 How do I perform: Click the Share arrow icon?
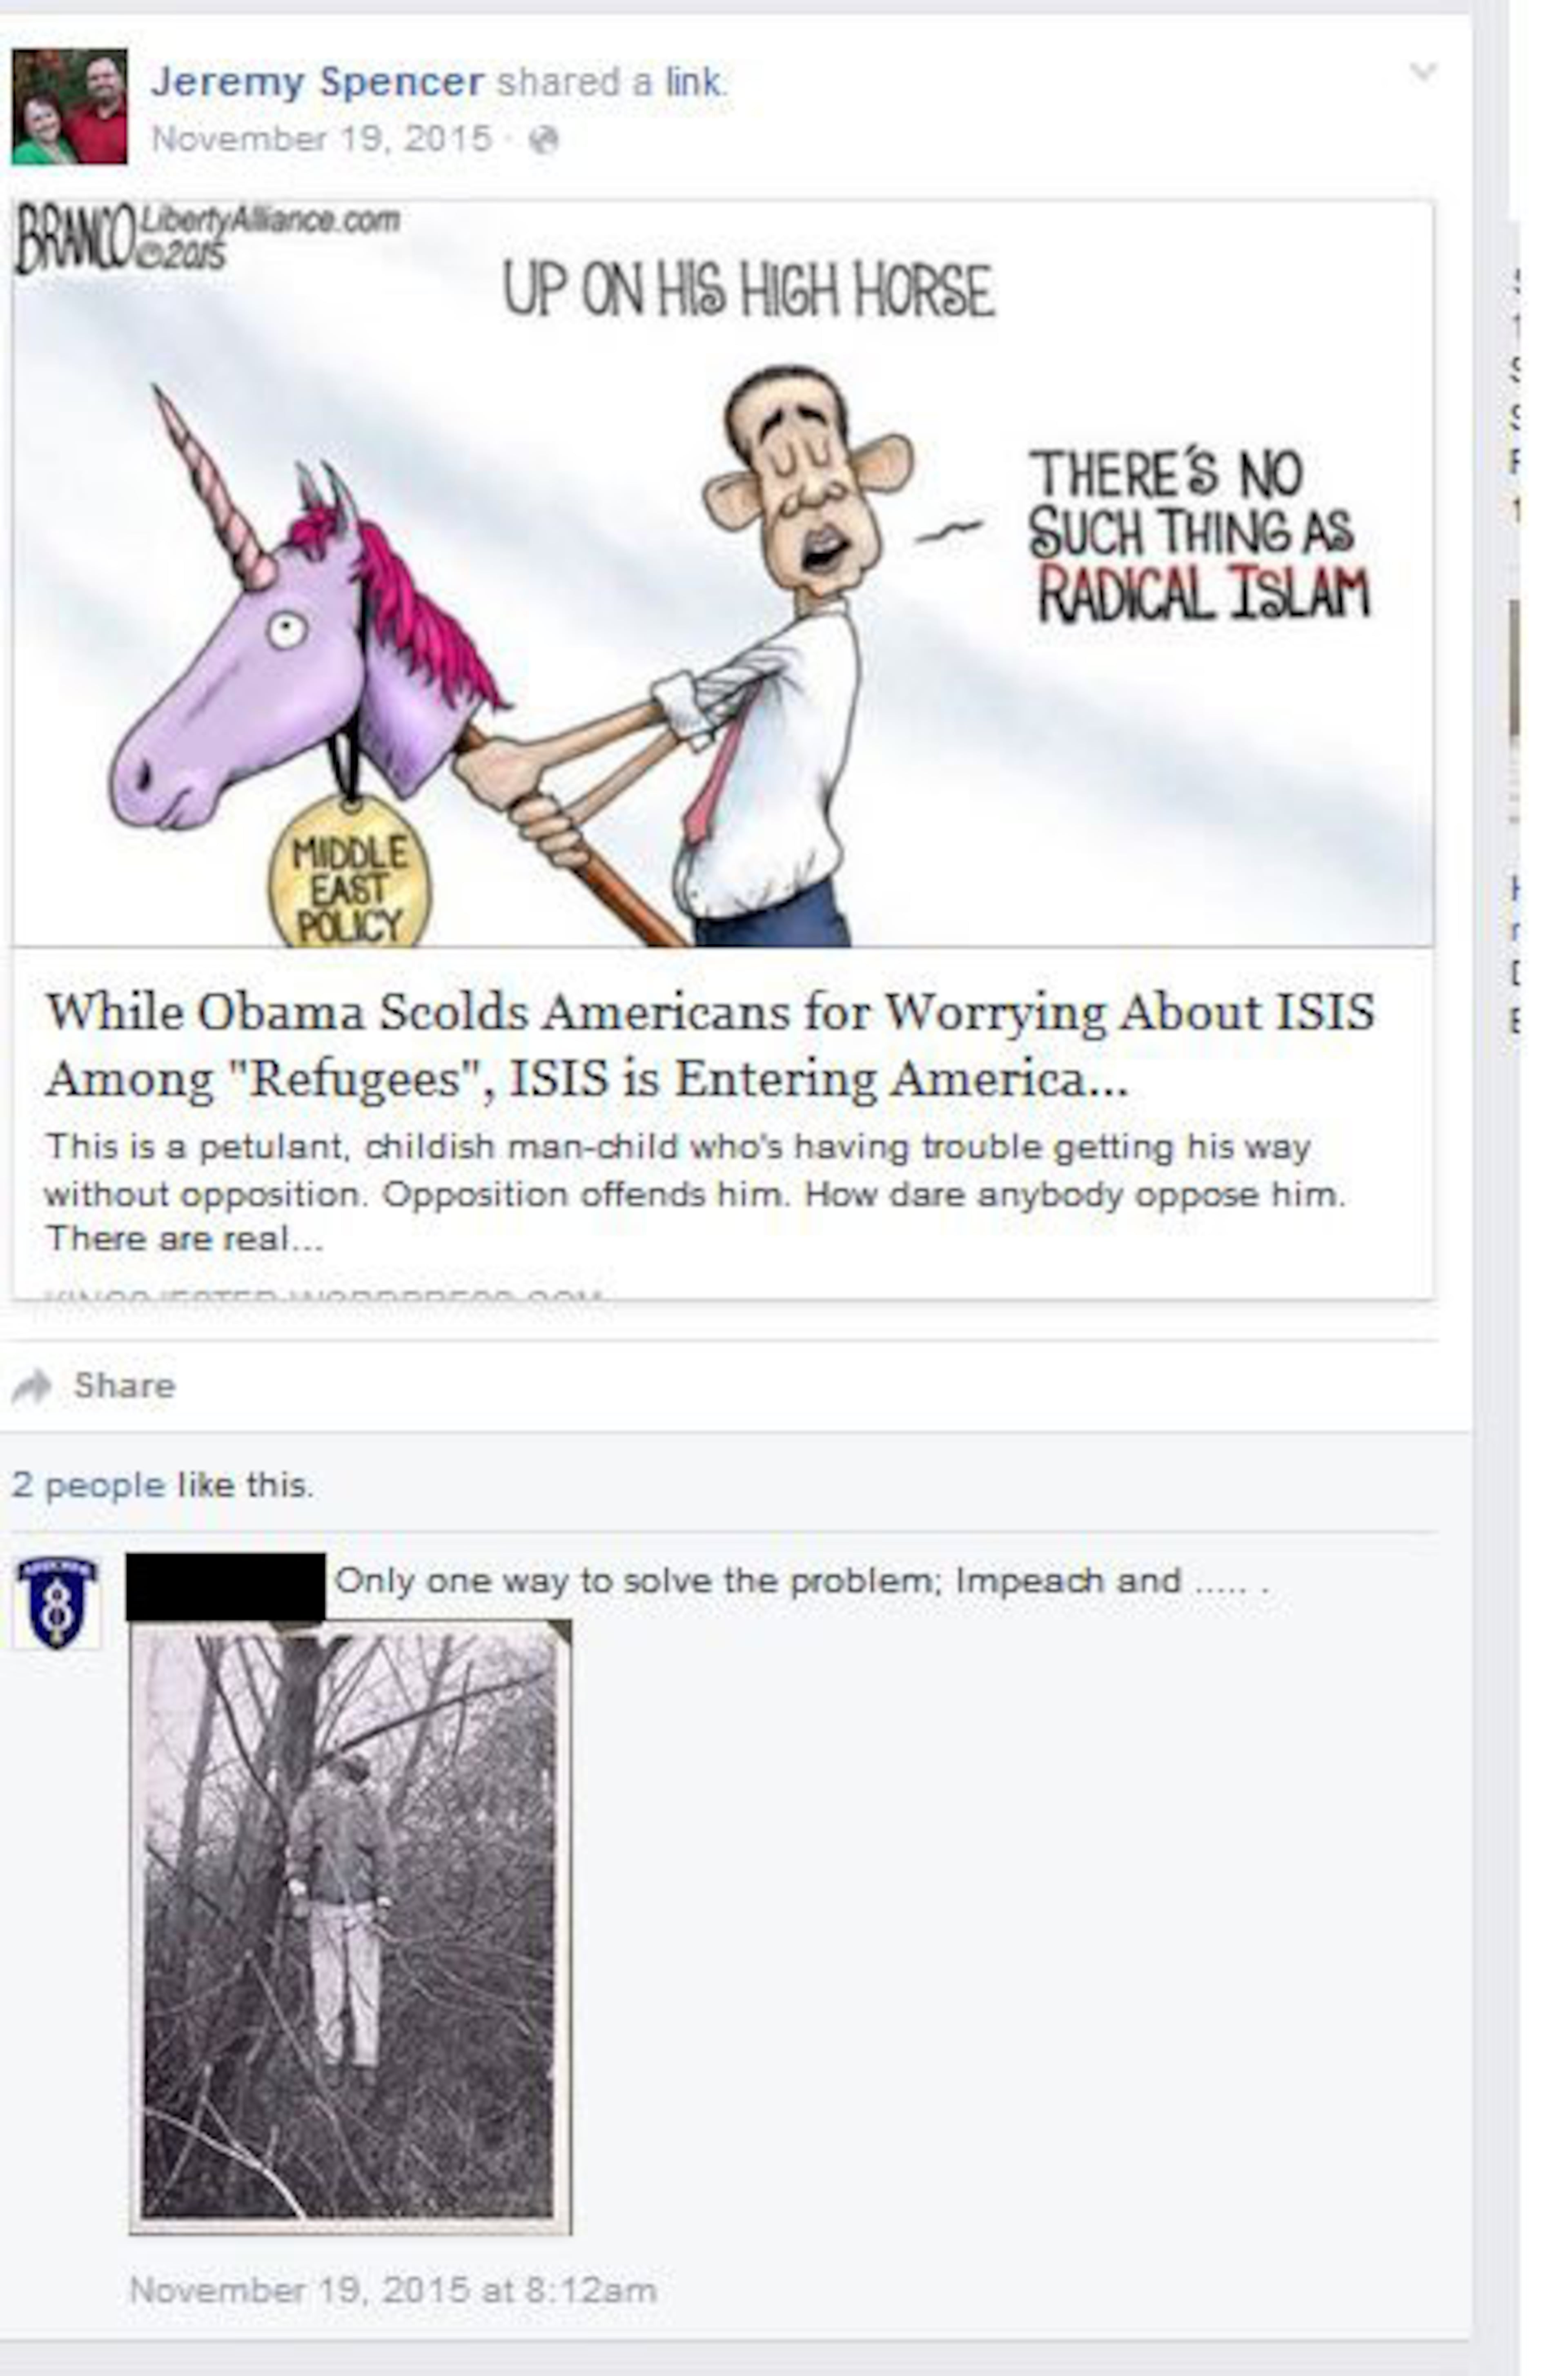32,1386
